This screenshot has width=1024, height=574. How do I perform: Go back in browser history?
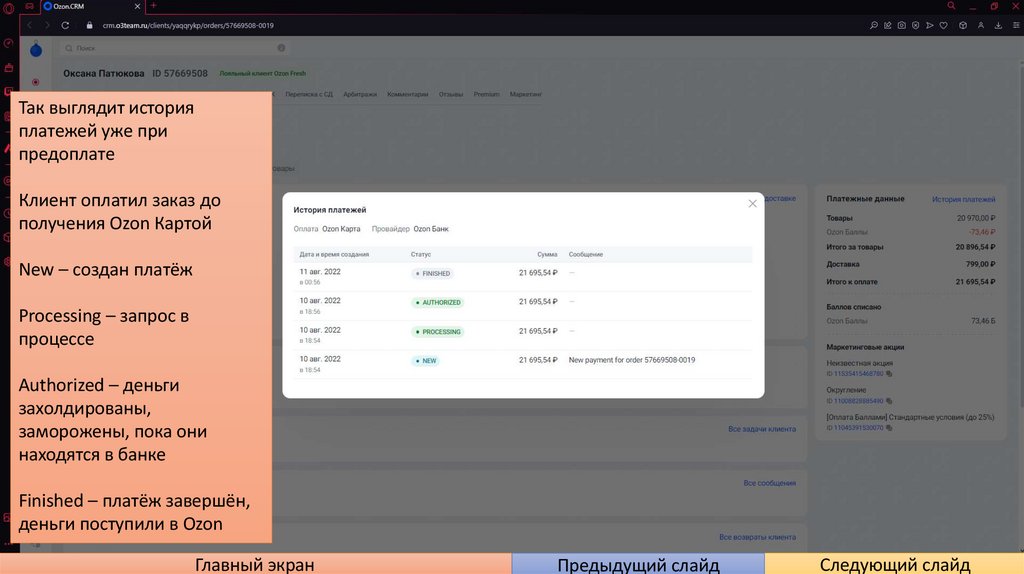click(x=29, y=25)
